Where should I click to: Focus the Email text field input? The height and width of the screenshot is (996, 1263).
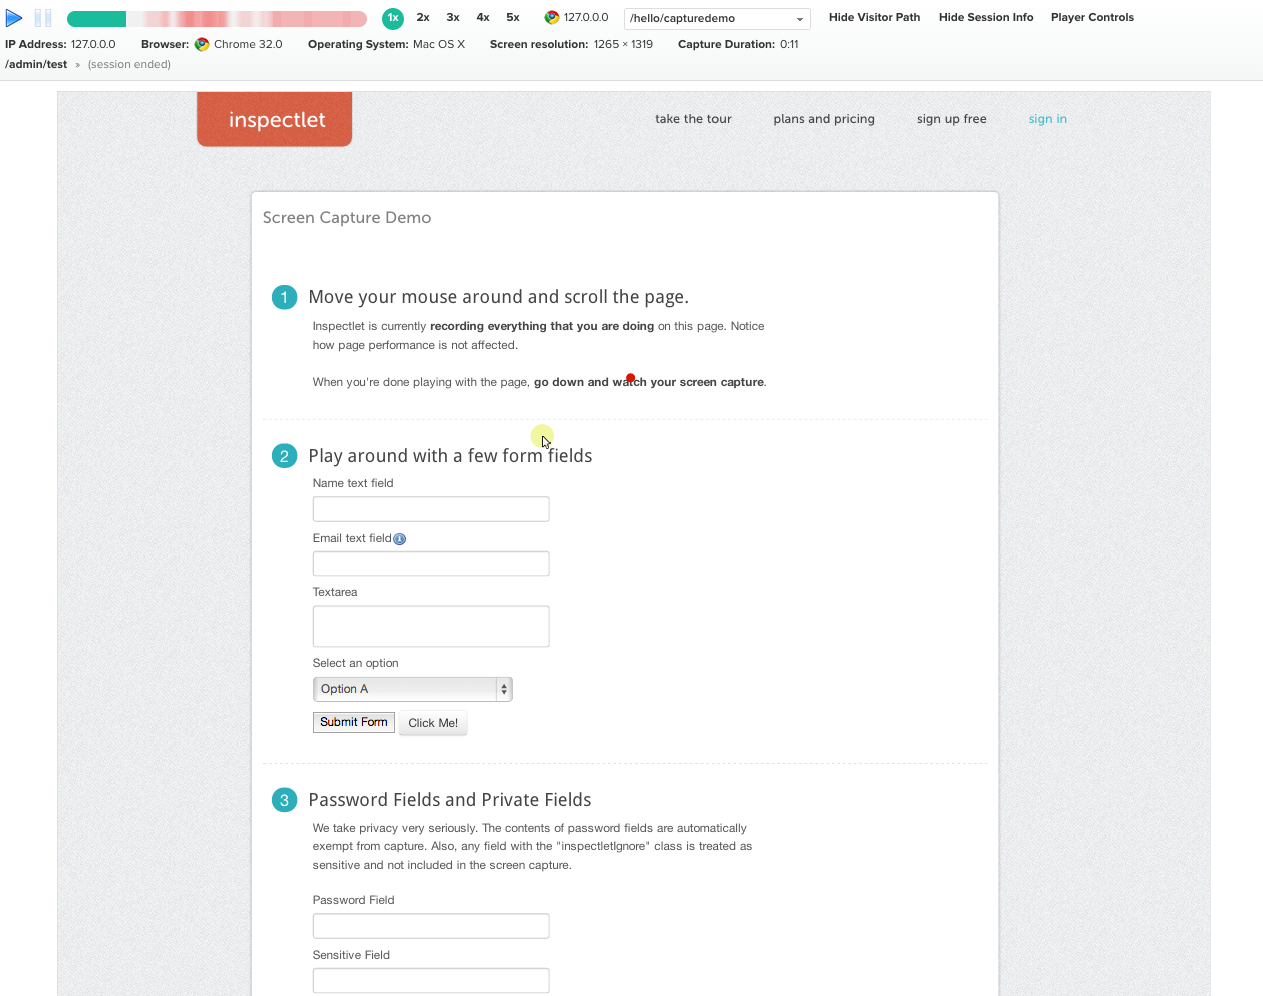(x=431, y=564)
